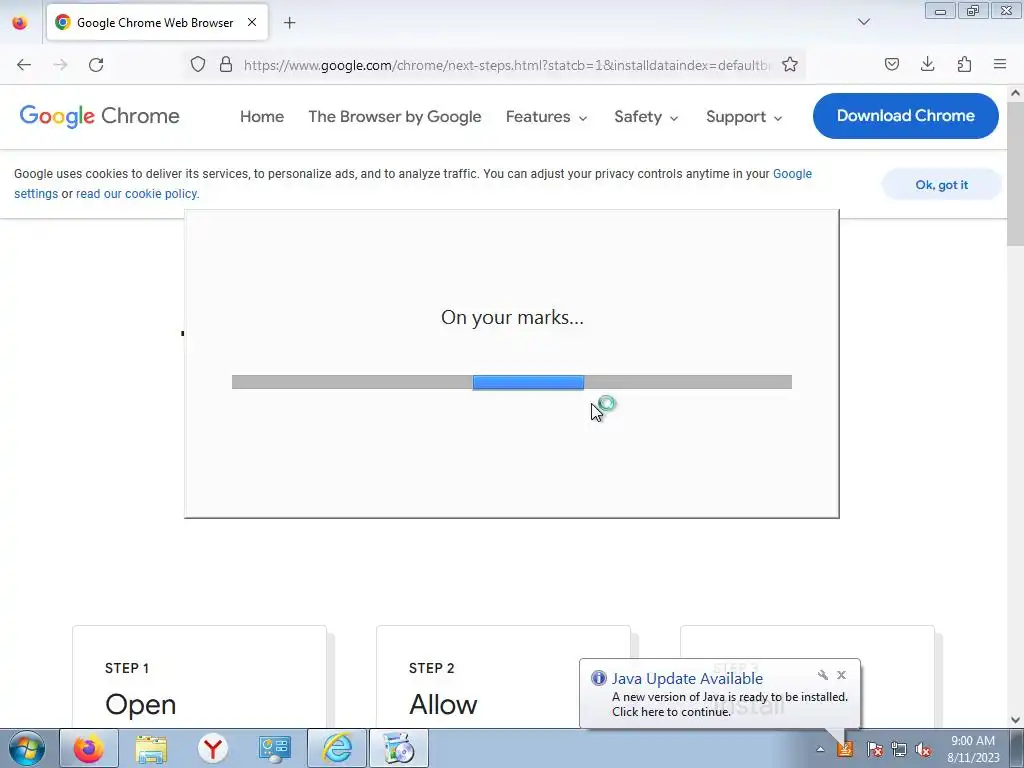Image resolution: width=1024 pixels, height=768 pixels.
Task: Open the tracking protection shield icon
Action: point(198,64)
